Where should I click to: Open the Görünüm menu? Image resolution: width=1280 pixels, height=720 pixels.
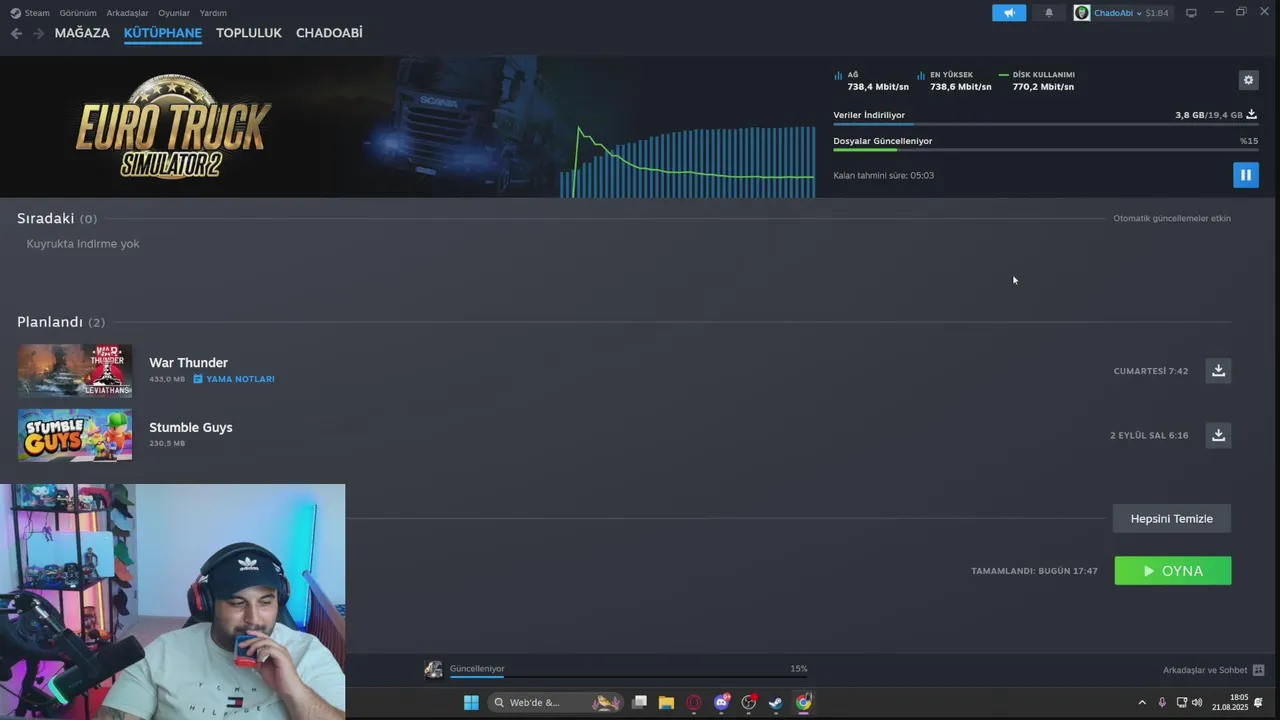click(78, 13)
